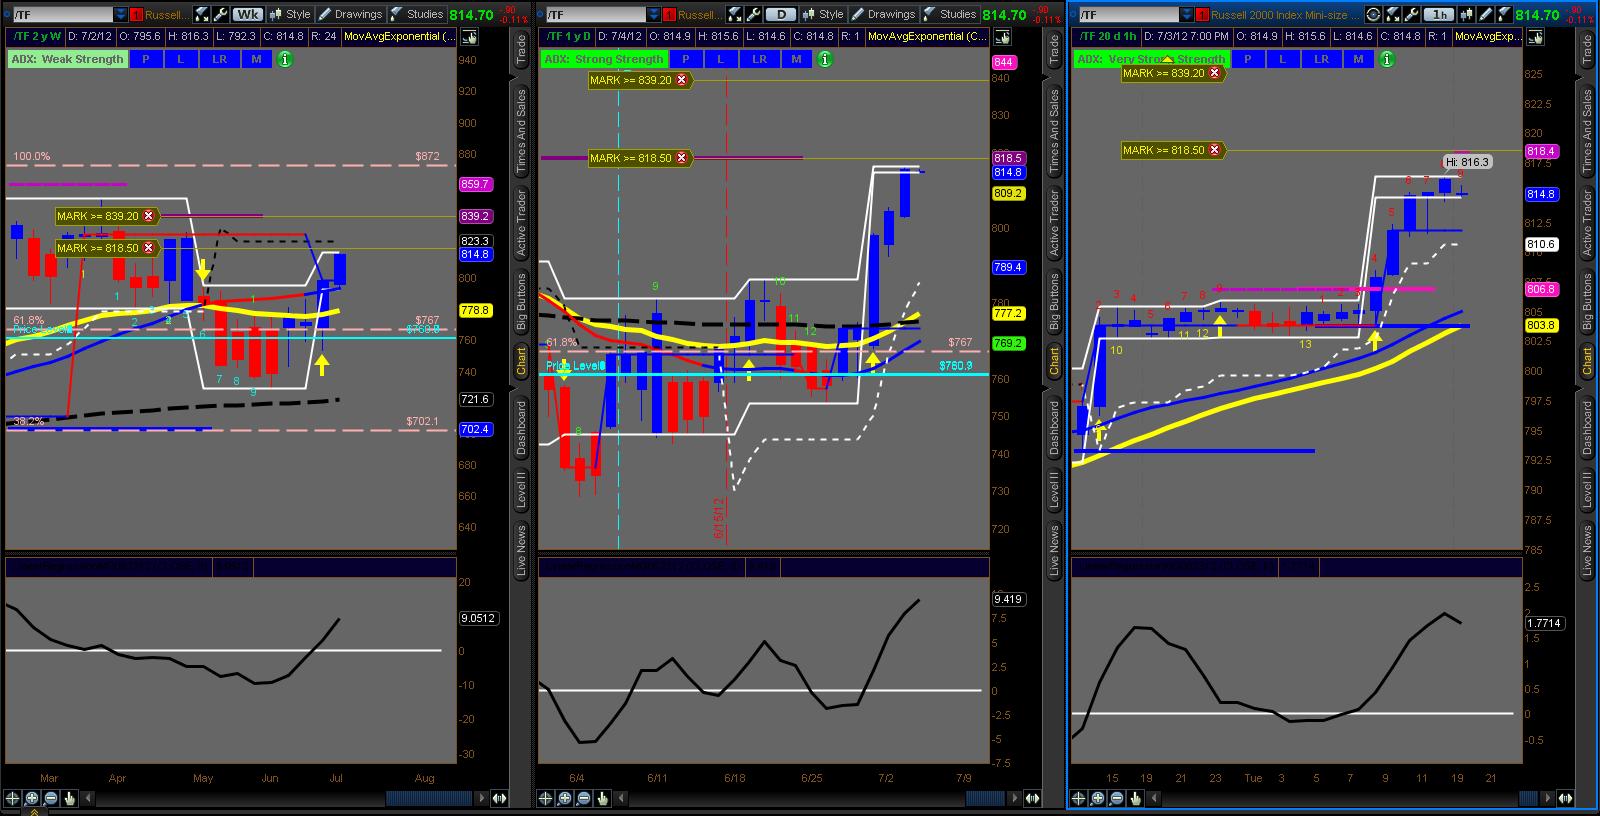The width and height of the screenshot is (1600, 816).
Task: Zoom in on the weekly chart
Action: coord(31,798)
